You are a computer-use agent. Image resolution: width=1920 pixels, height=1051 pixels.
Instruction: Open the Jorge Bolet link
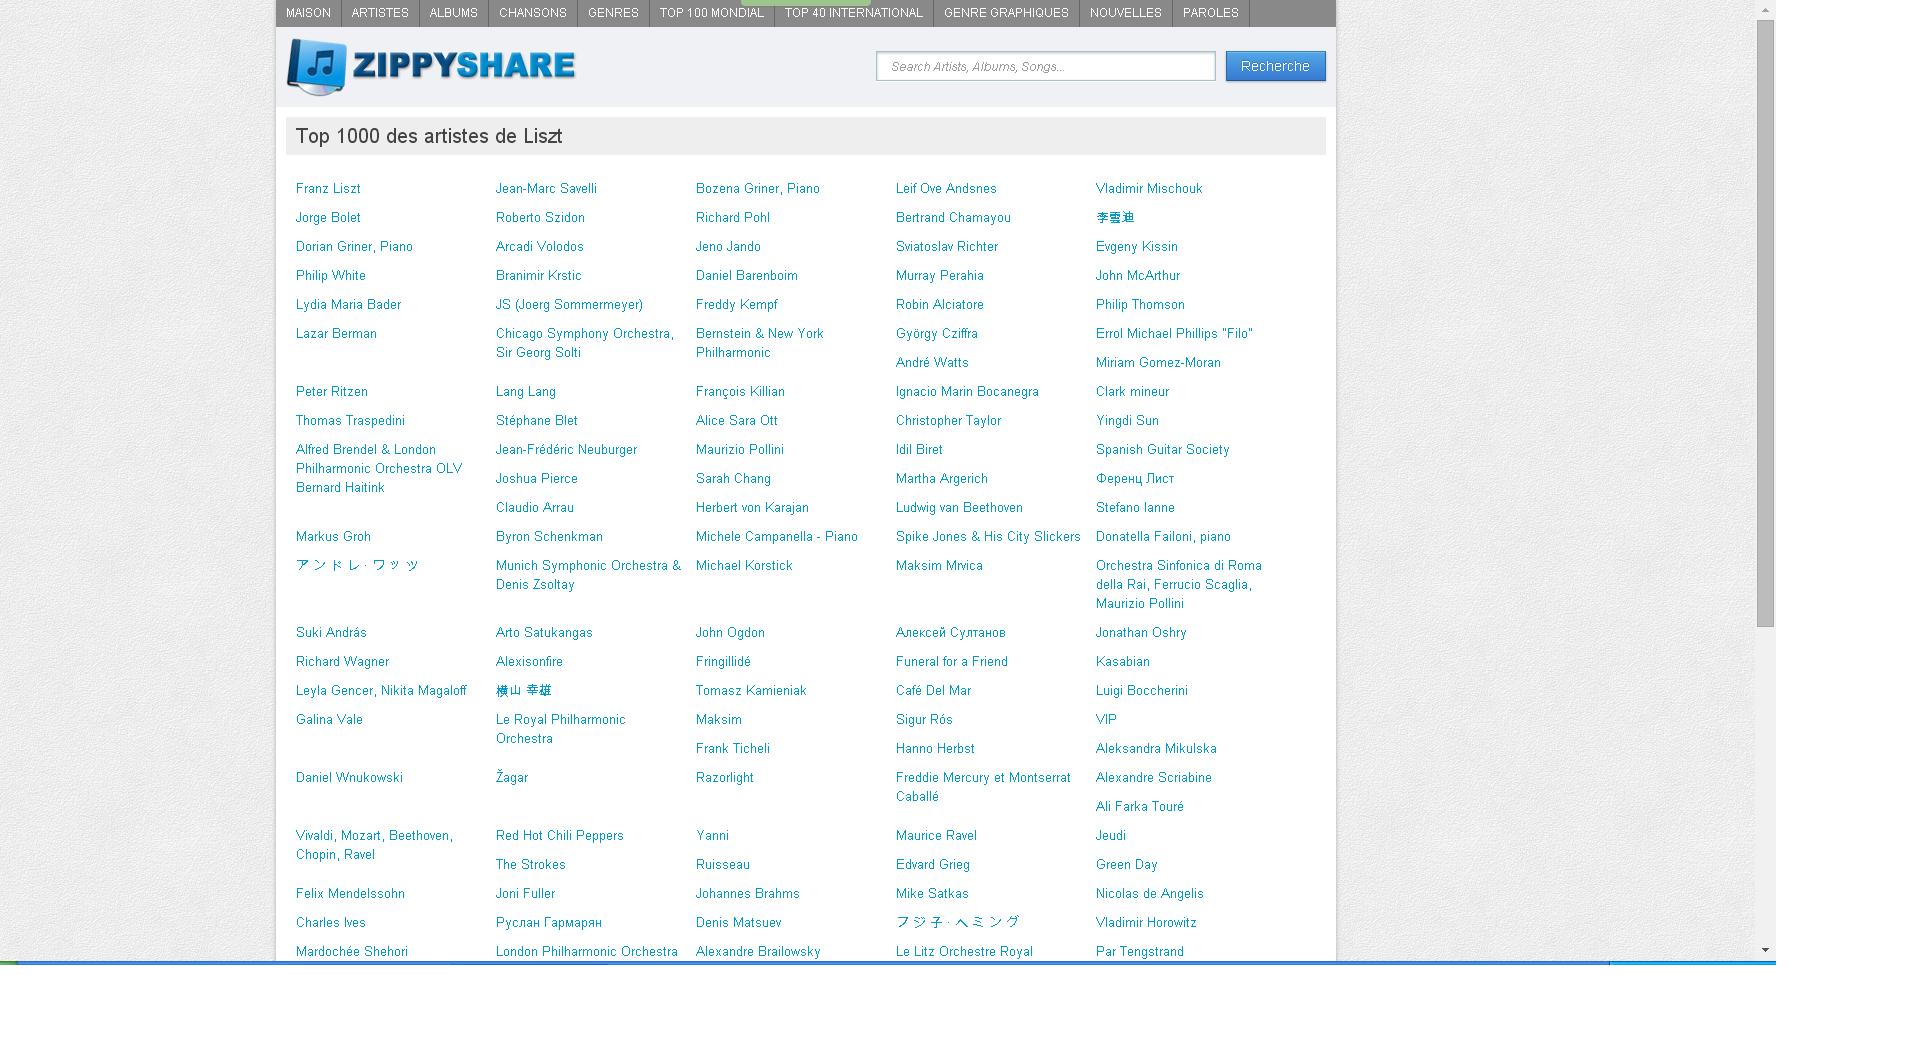328,218
